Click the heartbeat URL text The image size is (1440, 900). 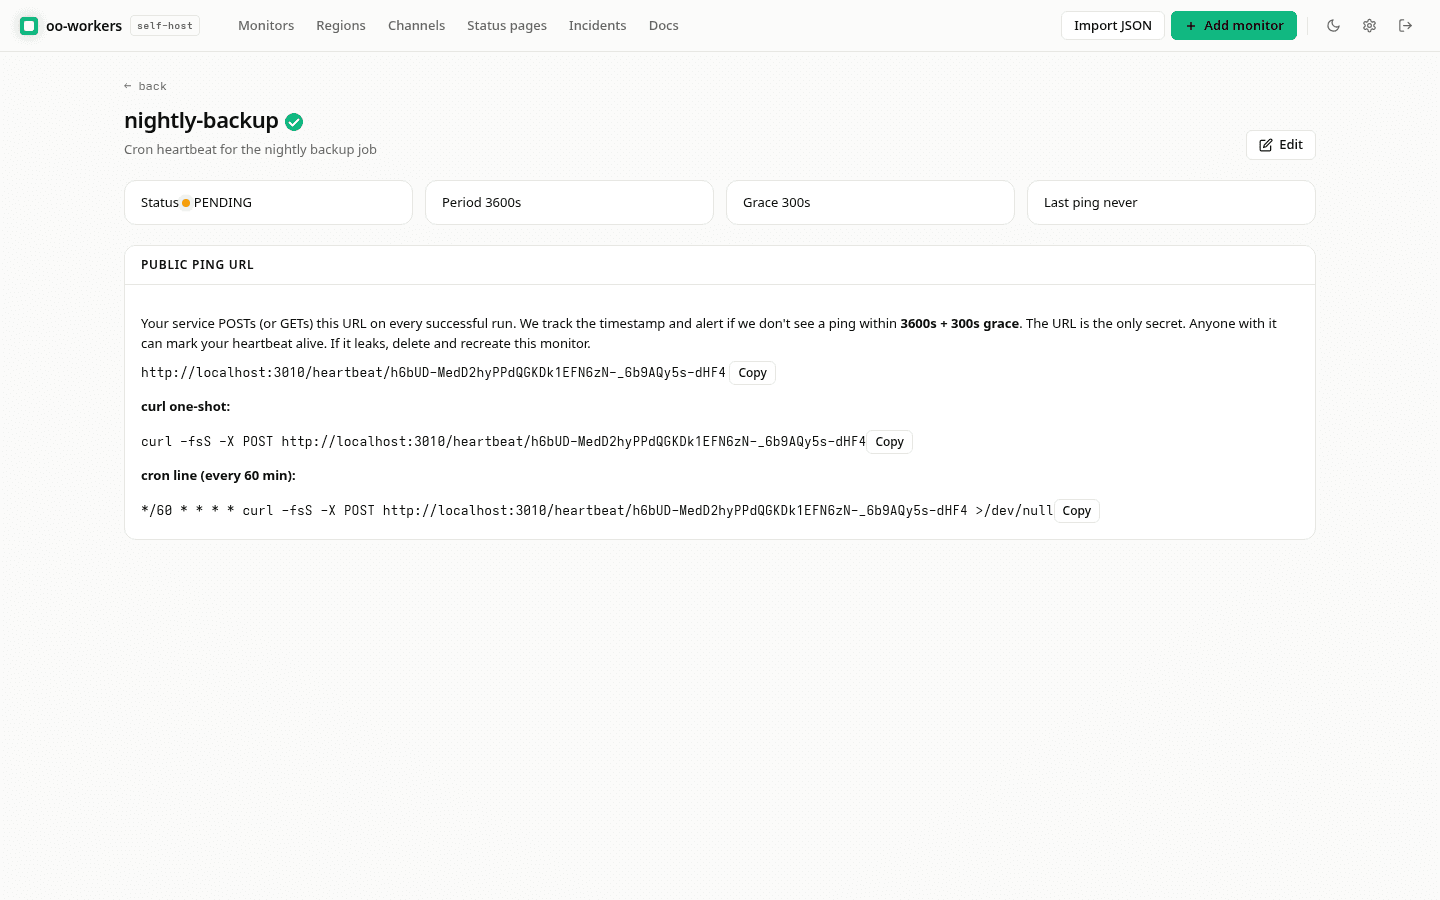[x=433, y=373]
